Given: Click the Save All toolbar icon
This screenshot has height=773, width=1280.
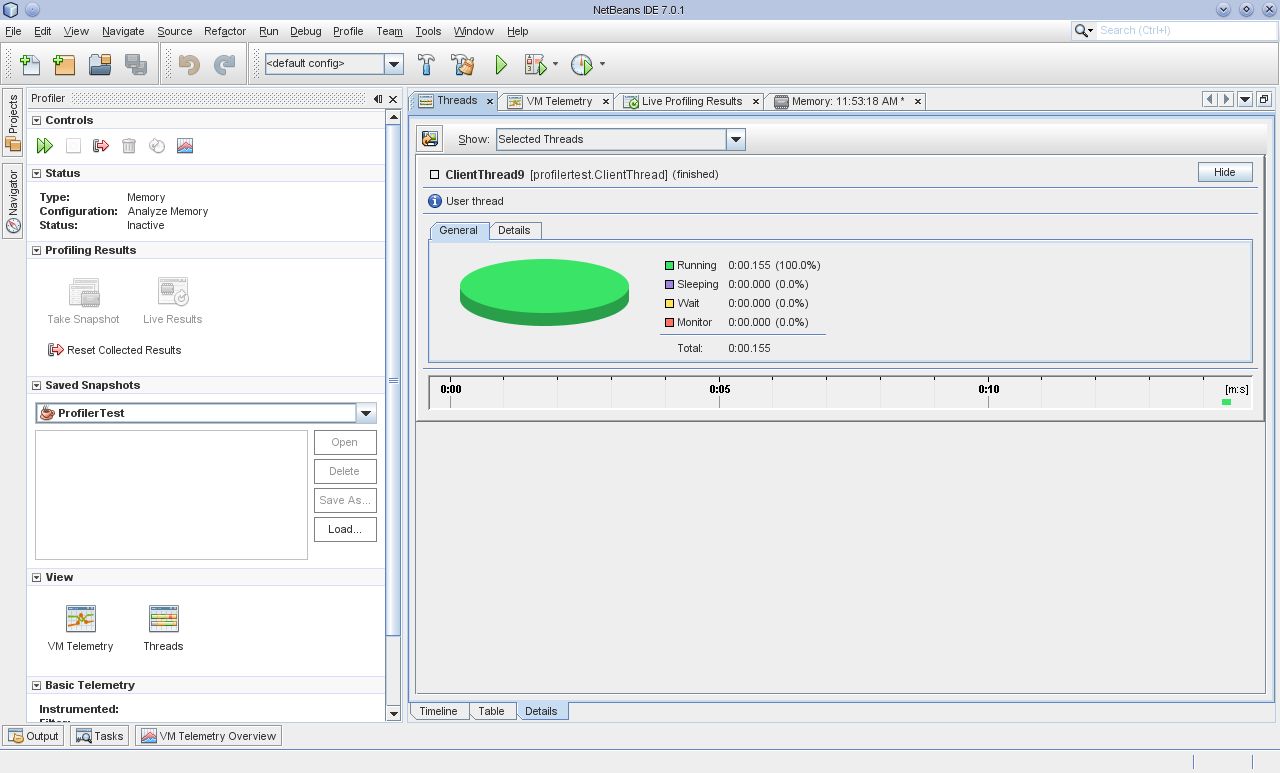Looking at the screenshot, I should (136, 64).
